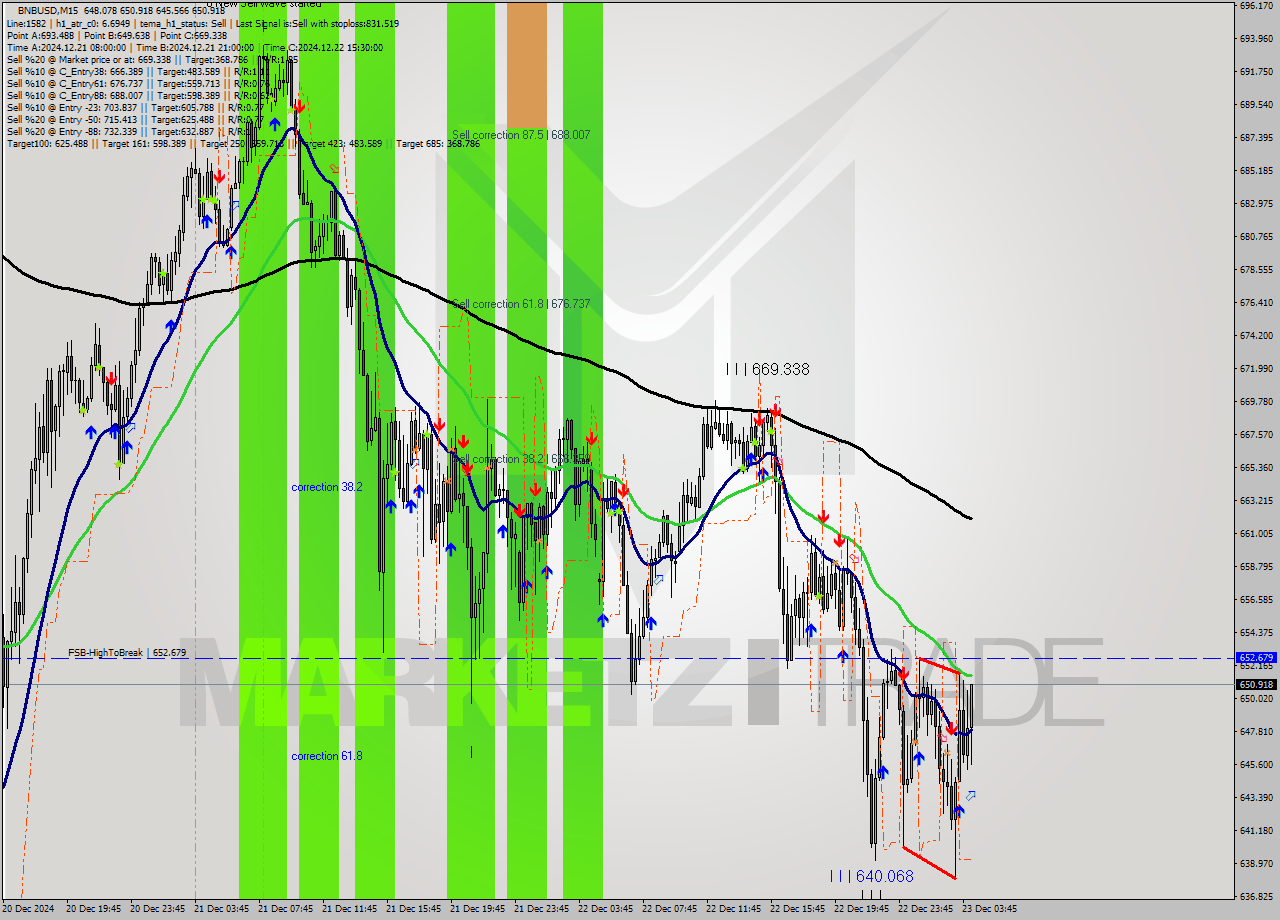Click the orange highlighted session band

[527, 63]
